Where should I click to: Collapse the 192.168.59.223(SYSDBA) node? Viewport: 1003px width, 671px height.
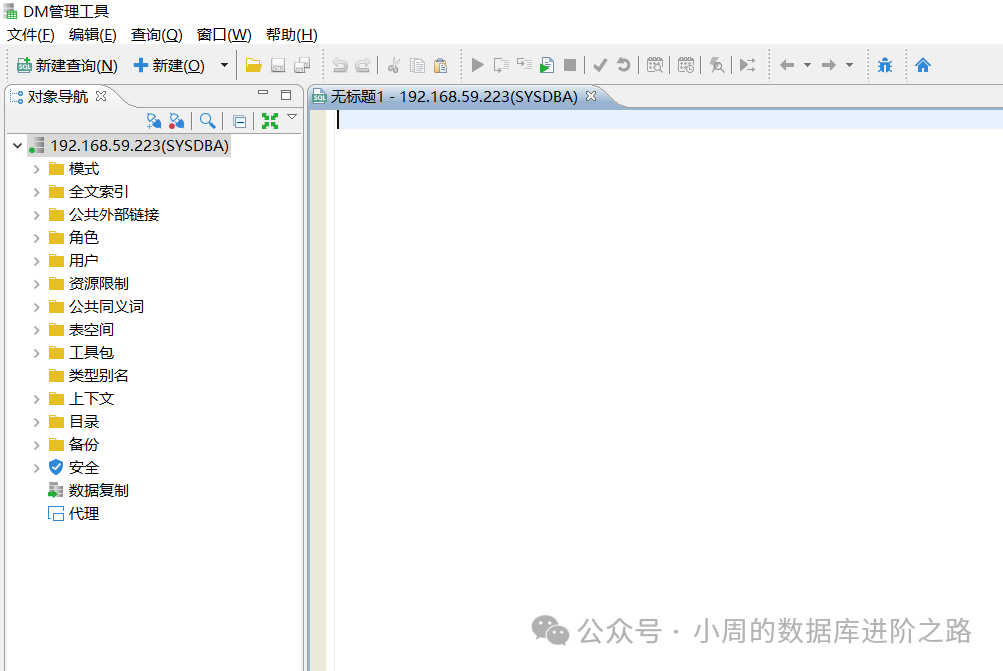click(x=17, y=146)
